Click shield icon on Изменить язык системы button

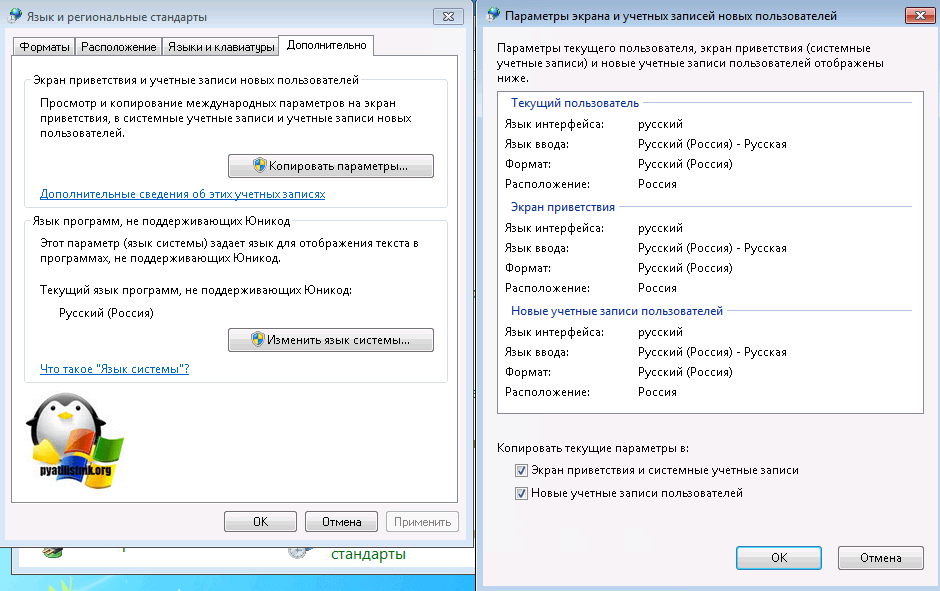tap(257, 339)
